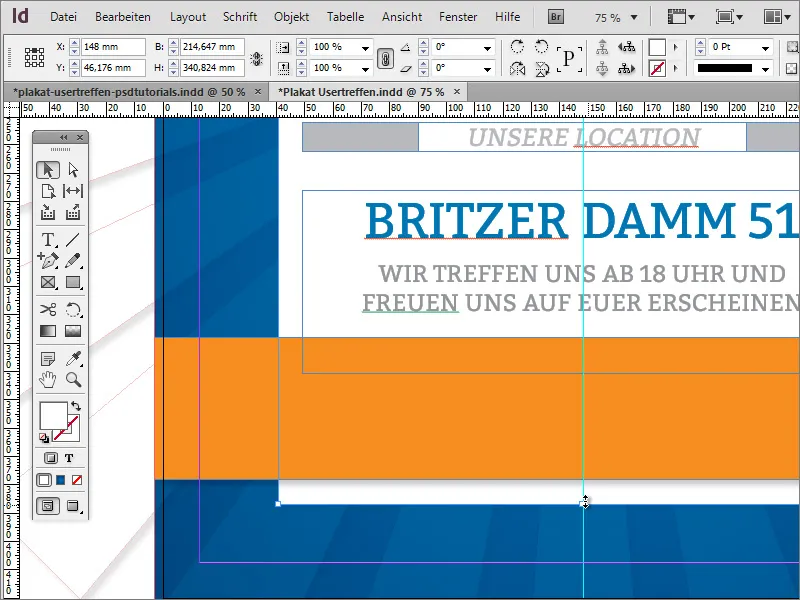Open the stroke weight dropdown
Screen dimensions: 800x600
pos(766,46)
